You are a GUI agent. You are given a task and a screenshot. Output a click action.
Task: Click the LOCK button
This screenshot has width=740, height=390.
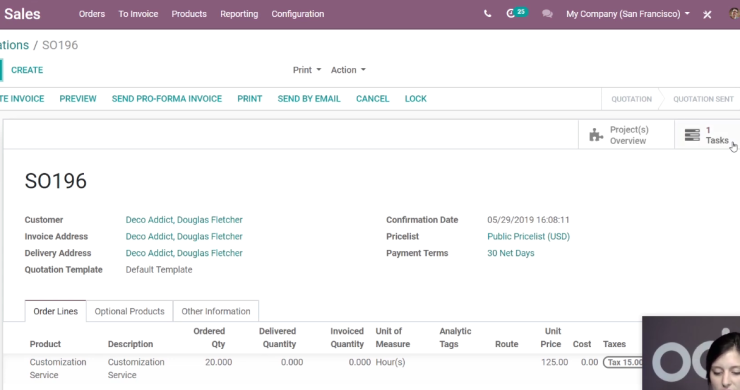tap(415, 99)
